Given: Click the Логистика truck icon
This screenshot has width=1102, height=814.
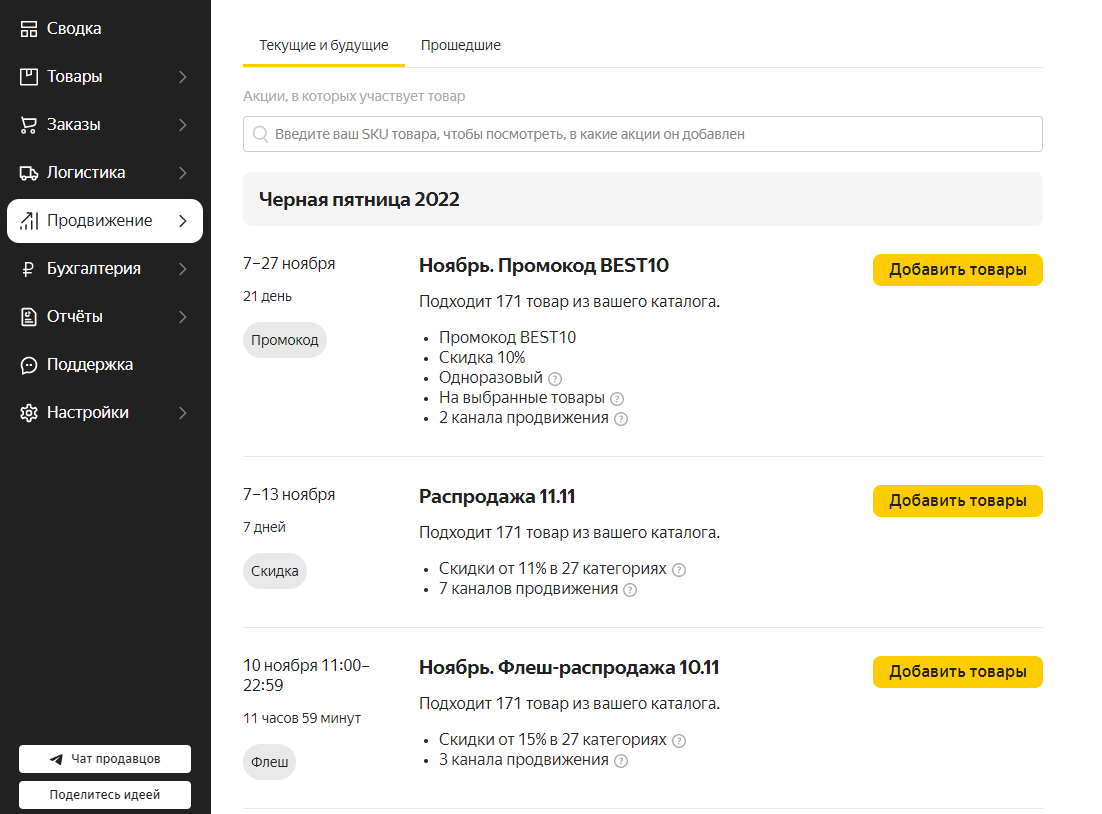Looking at the screenshot, I should tap(29, 173).
